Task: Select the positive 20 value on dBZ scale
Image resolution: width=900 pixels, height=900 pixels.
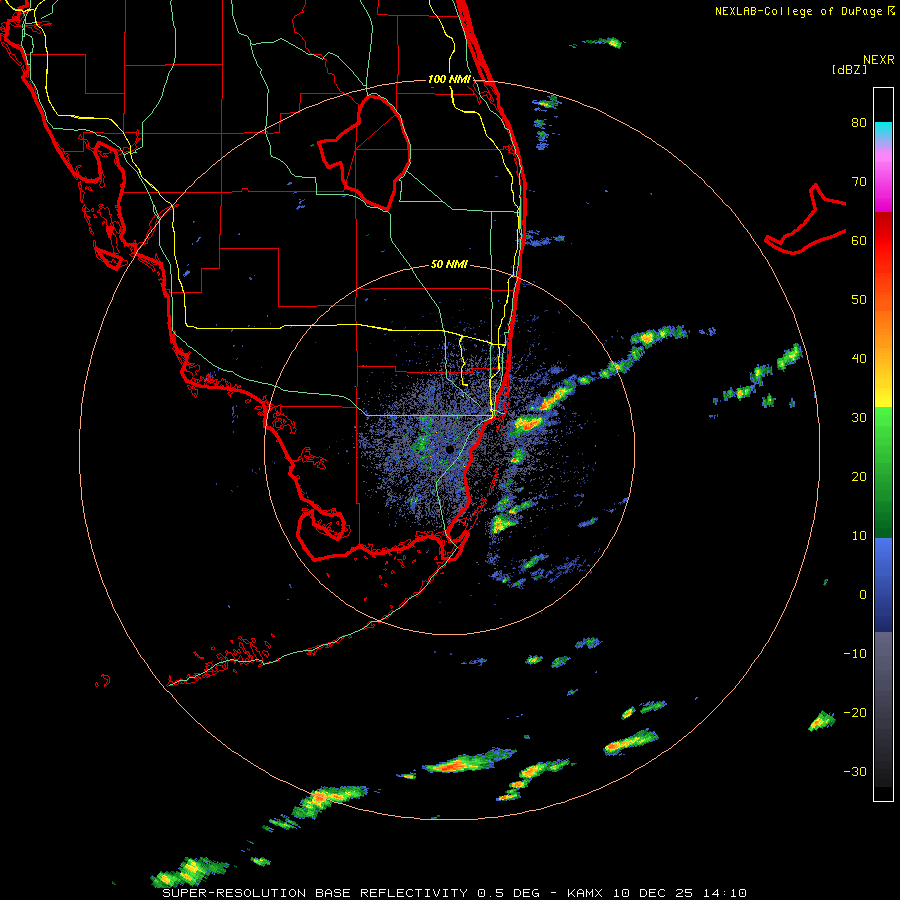Action: point(859,476)
